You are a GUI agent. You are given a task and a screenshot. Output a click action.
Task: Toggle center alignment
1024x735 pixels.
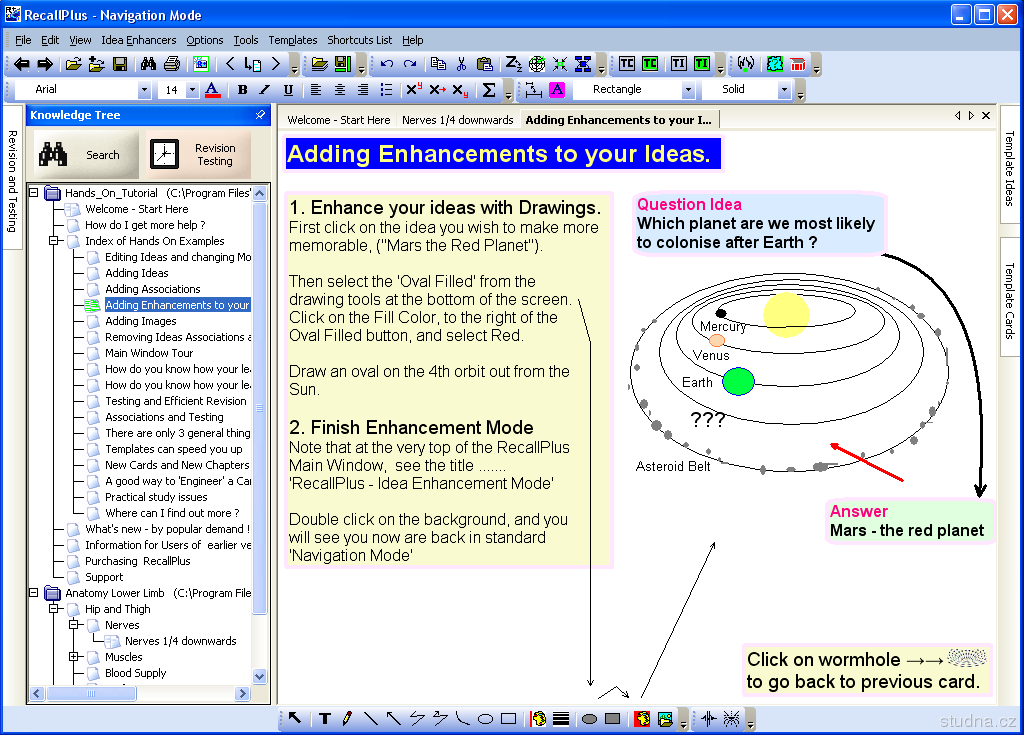pyautogui.click(x=340, y=90)
